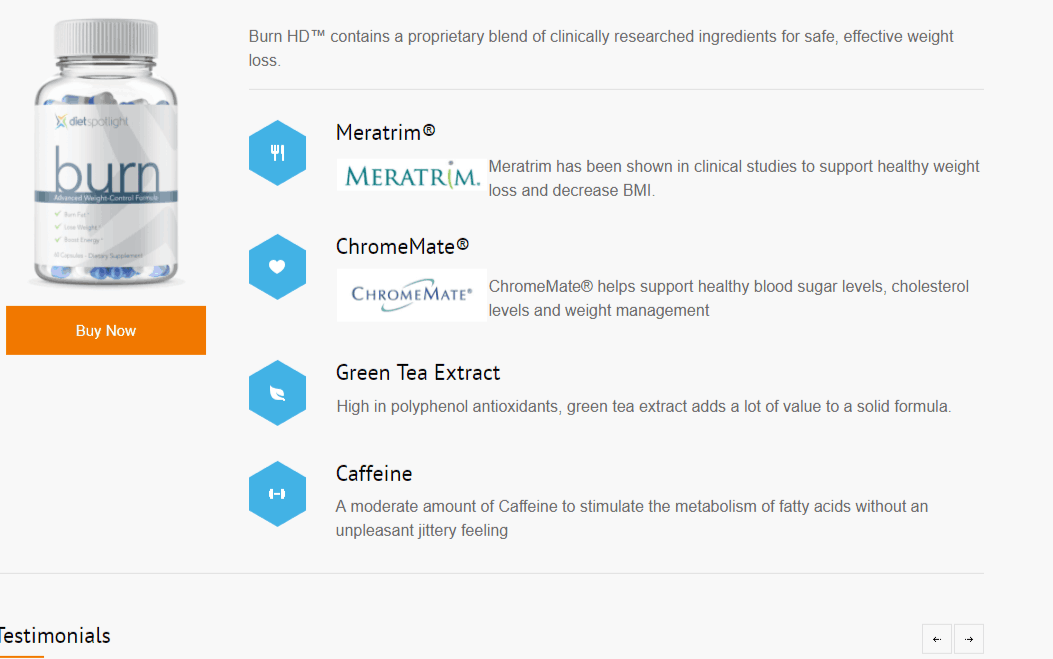Image resolution: width=1053 pixels, height=659 pixels.
Task: Click the Caffeine metabolism description text
Action: pyautogui.click(x=632, y=519)
